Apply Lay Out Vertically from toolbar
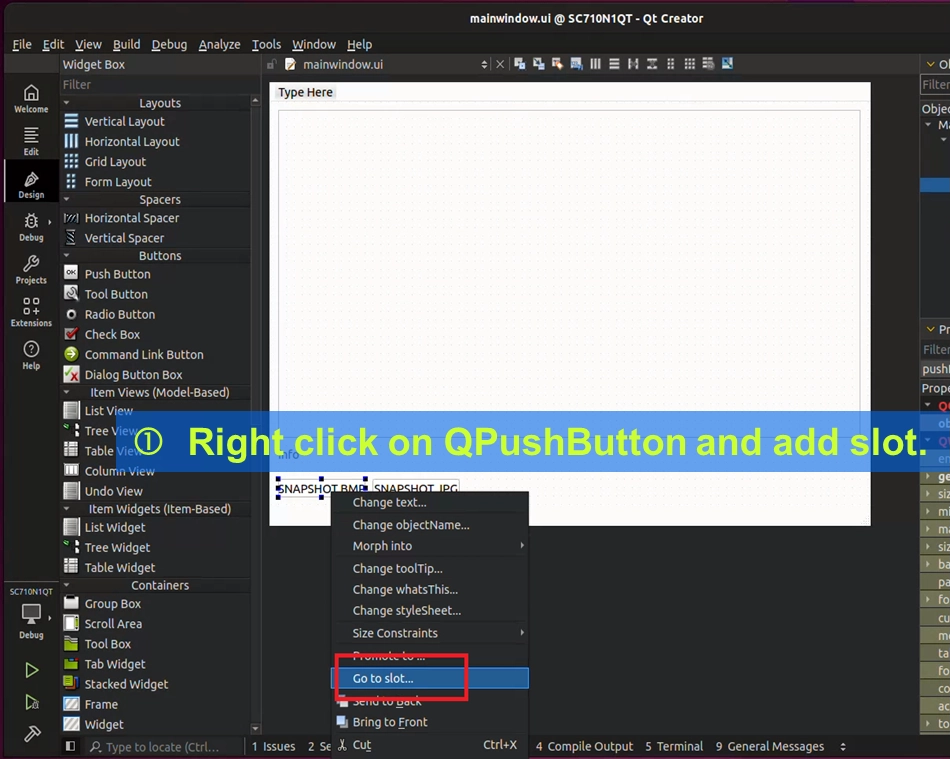The height and width of the screenshot is (759, 952). coord(614,64)
